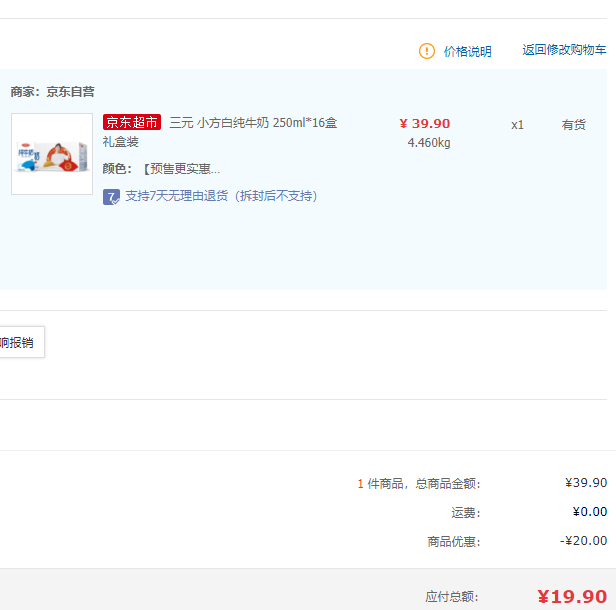Click the 商品优惠 label

(x=454, y=542)
